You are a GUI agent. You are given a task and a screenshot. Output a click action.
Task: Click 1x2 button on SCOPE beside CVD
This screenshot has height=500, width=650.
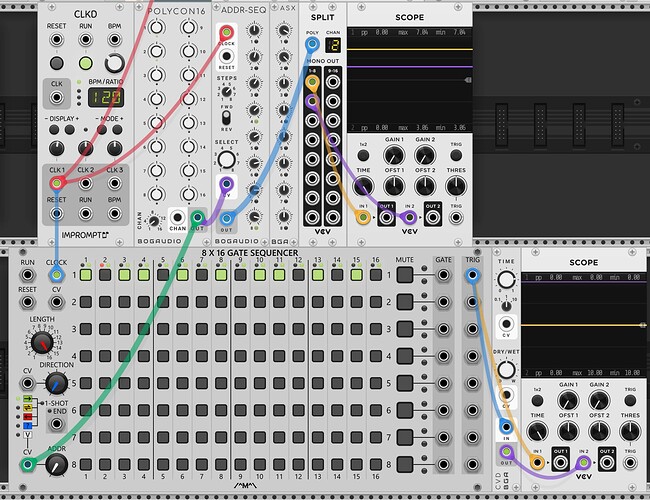[537, 400]
